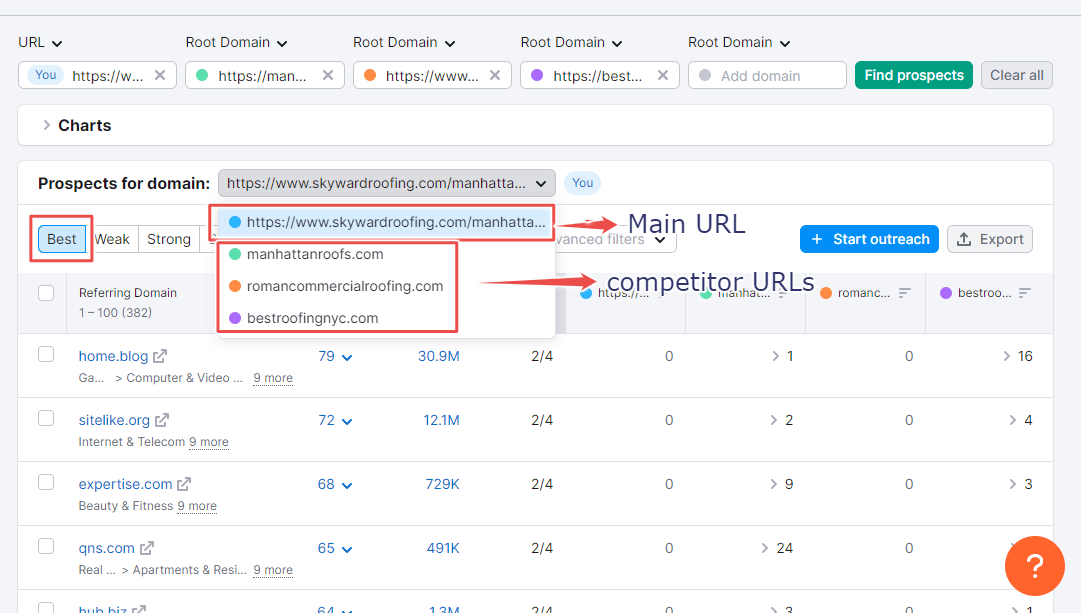Open external link icon for qns.com
The image size is (1081, 613).
coord(147,548)
